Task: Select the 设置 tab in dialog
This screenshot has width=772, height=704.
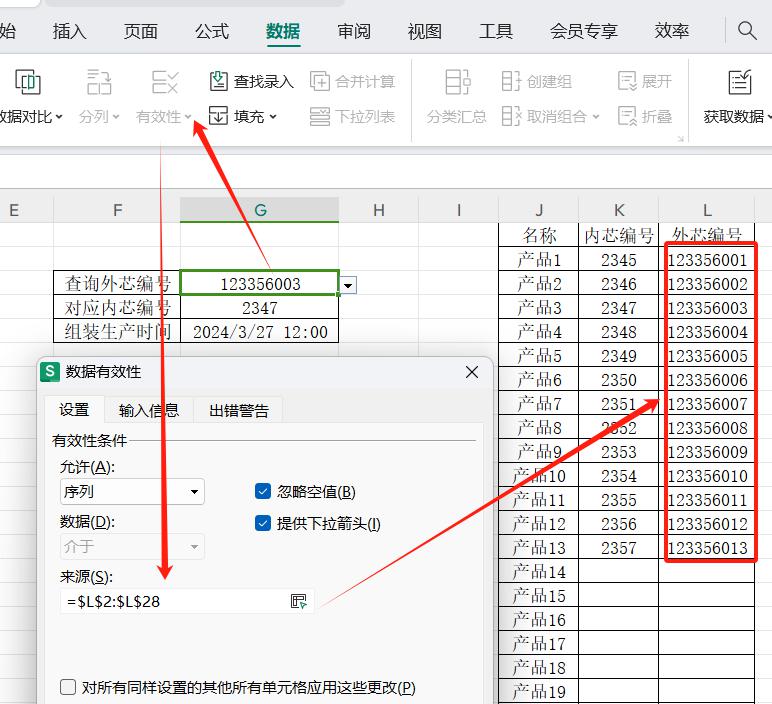Action: [74, 410]
